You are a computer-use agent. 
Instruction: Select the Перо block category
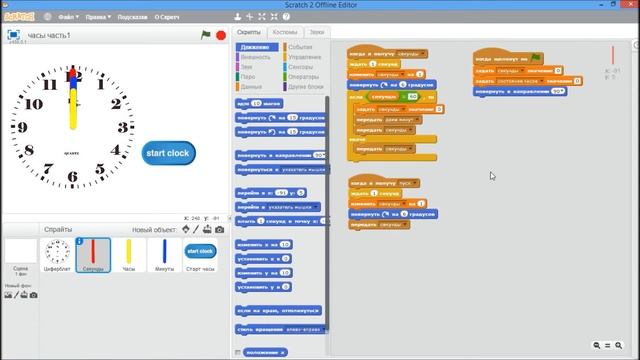click(x=257, y=77)
